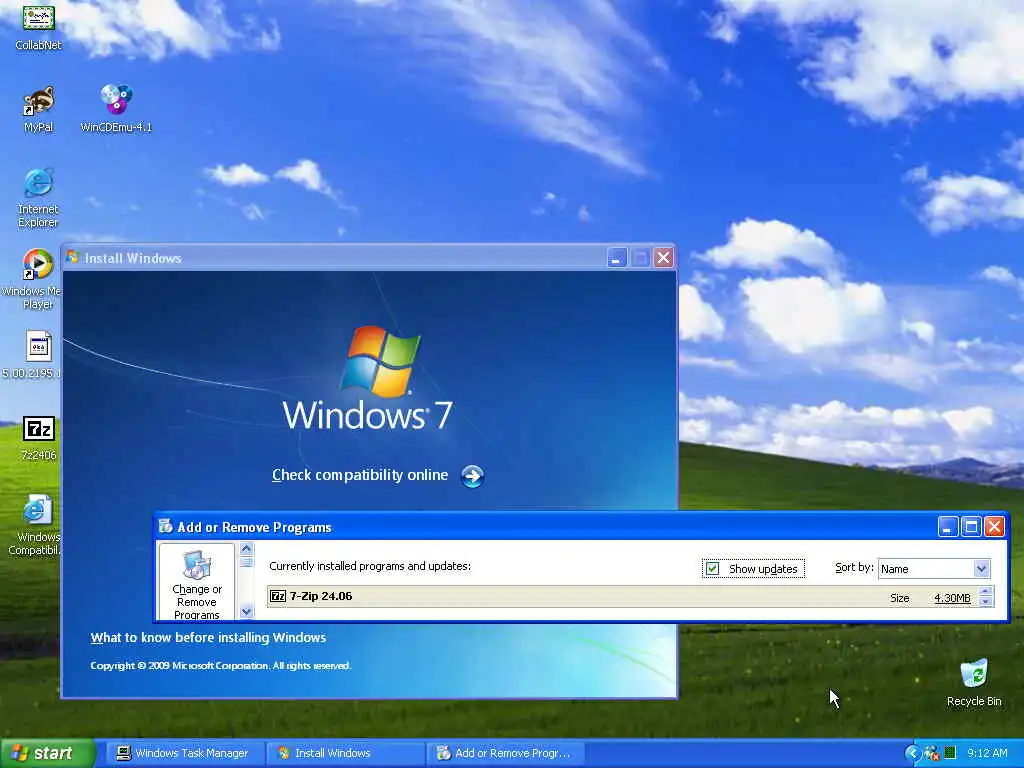Select the WinCDEmu-4.1 desktop icon
1024x768 pixels.
coord(116,99)
